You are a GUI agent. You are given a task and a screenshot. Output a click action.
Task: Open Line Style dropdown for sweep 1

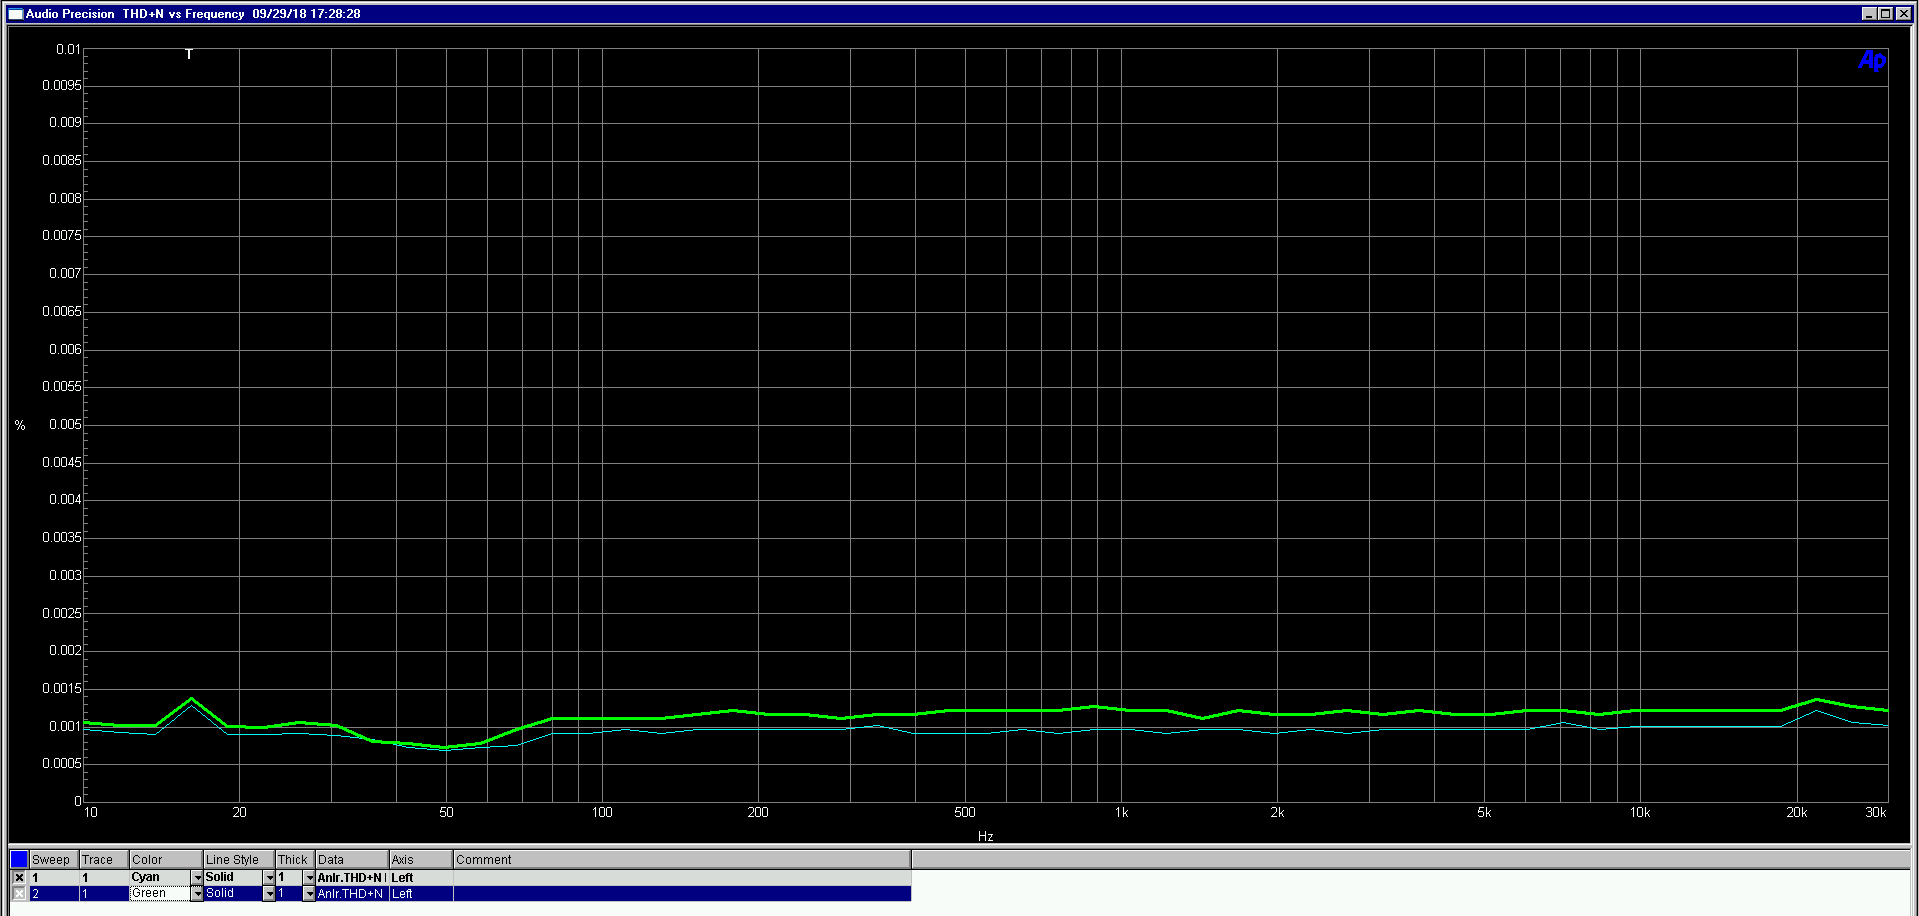point(269,877)
